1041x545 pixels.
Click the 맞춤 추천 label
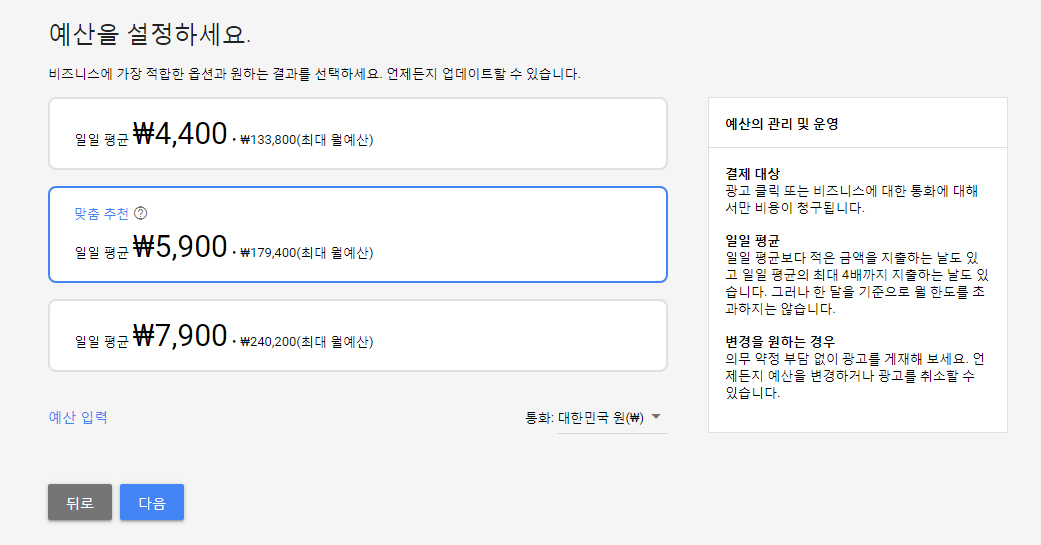(x=101, y=213)
